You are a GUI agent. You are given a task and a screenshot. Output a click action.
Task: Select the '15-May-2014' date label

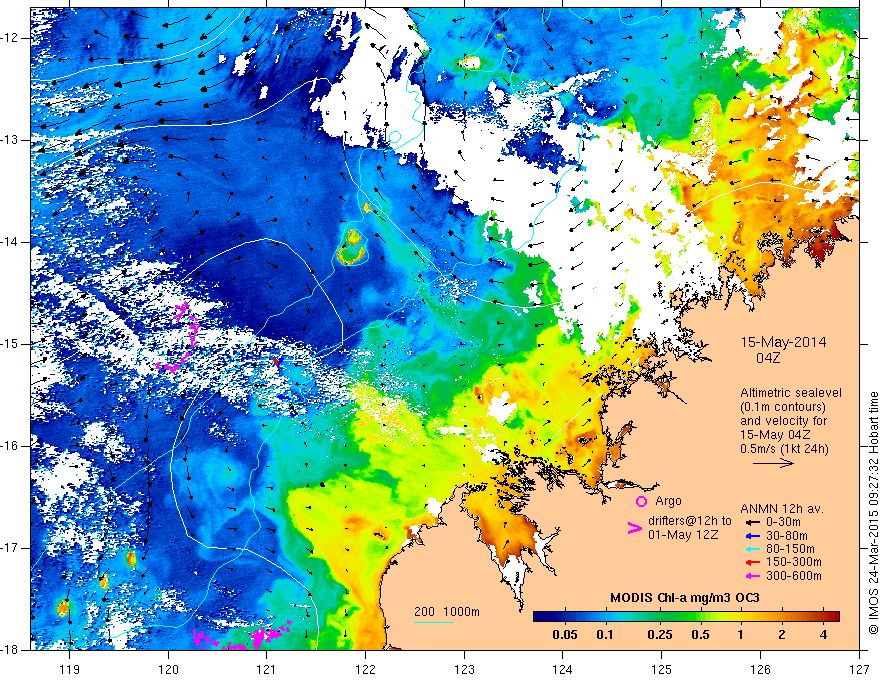point(783,342)
